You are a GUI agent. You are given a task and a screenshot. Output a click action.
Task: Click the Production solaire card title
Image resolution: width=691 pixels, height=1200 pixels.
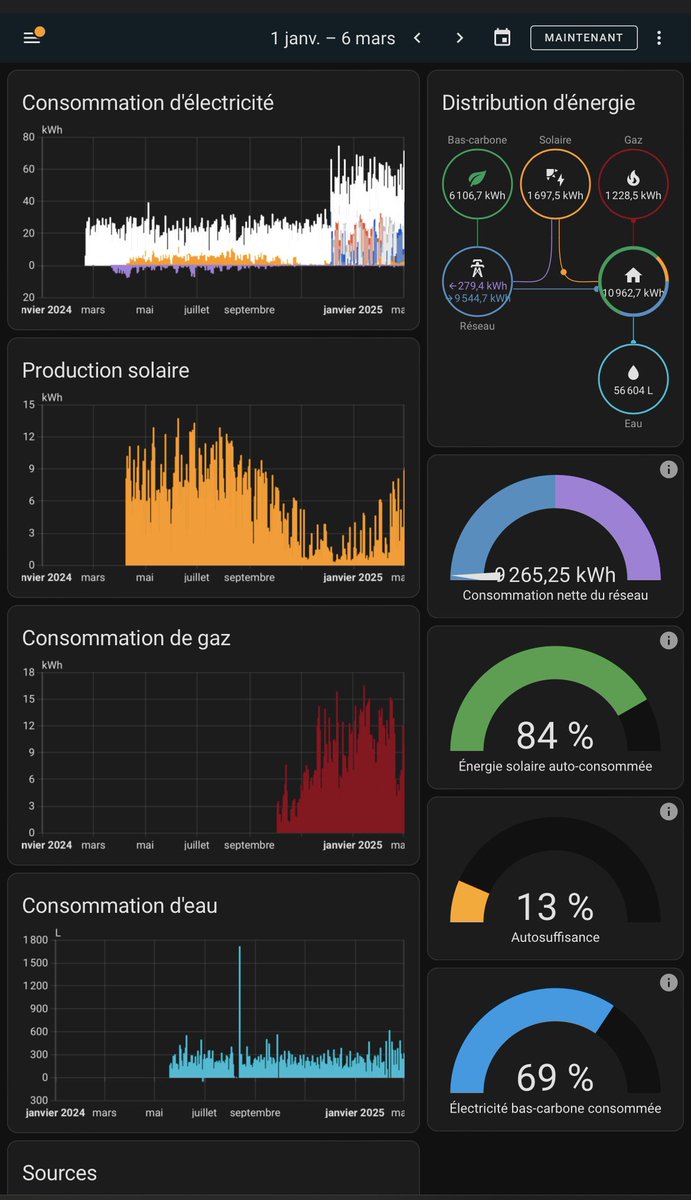point(105,370)
